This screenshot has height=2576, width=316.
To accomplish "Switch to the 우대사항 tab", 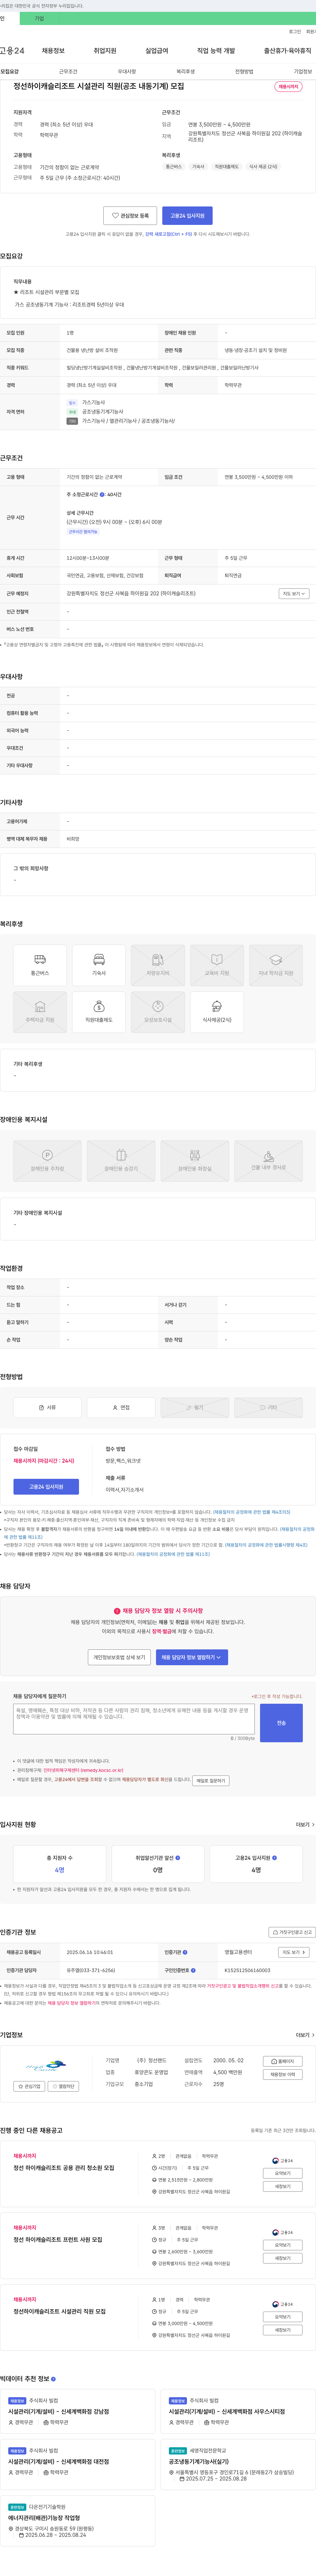I will pos(127,72).
